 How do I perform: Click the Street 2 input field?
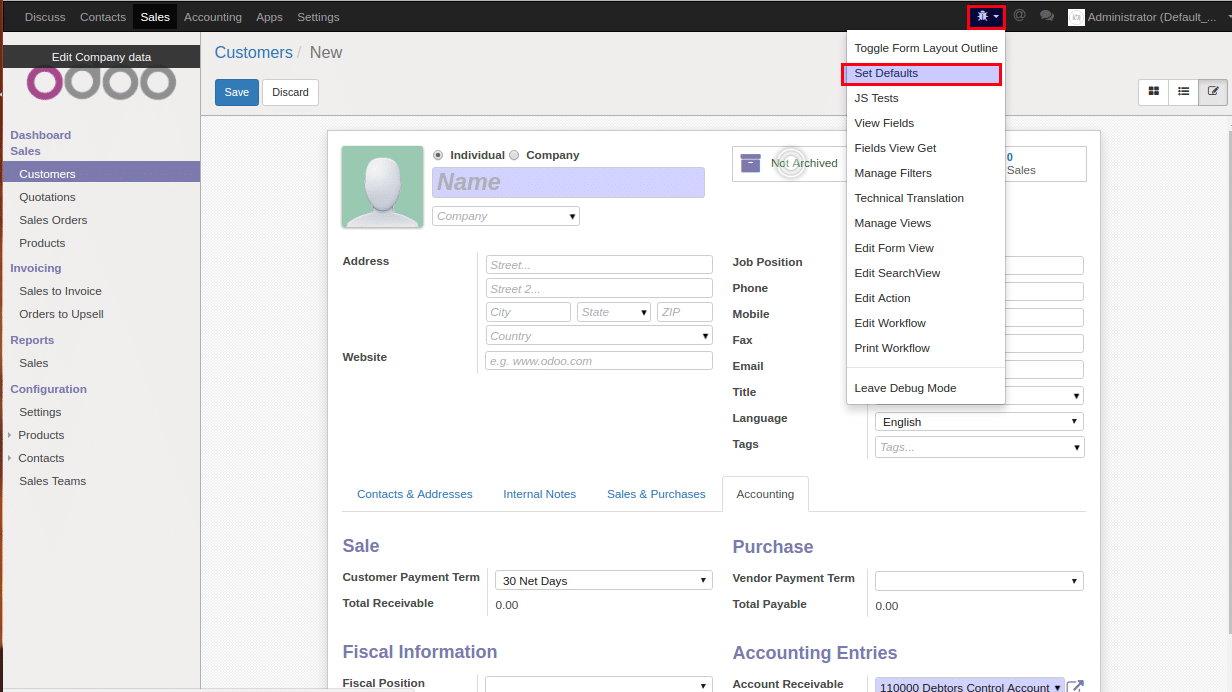(x=599, y=288)
